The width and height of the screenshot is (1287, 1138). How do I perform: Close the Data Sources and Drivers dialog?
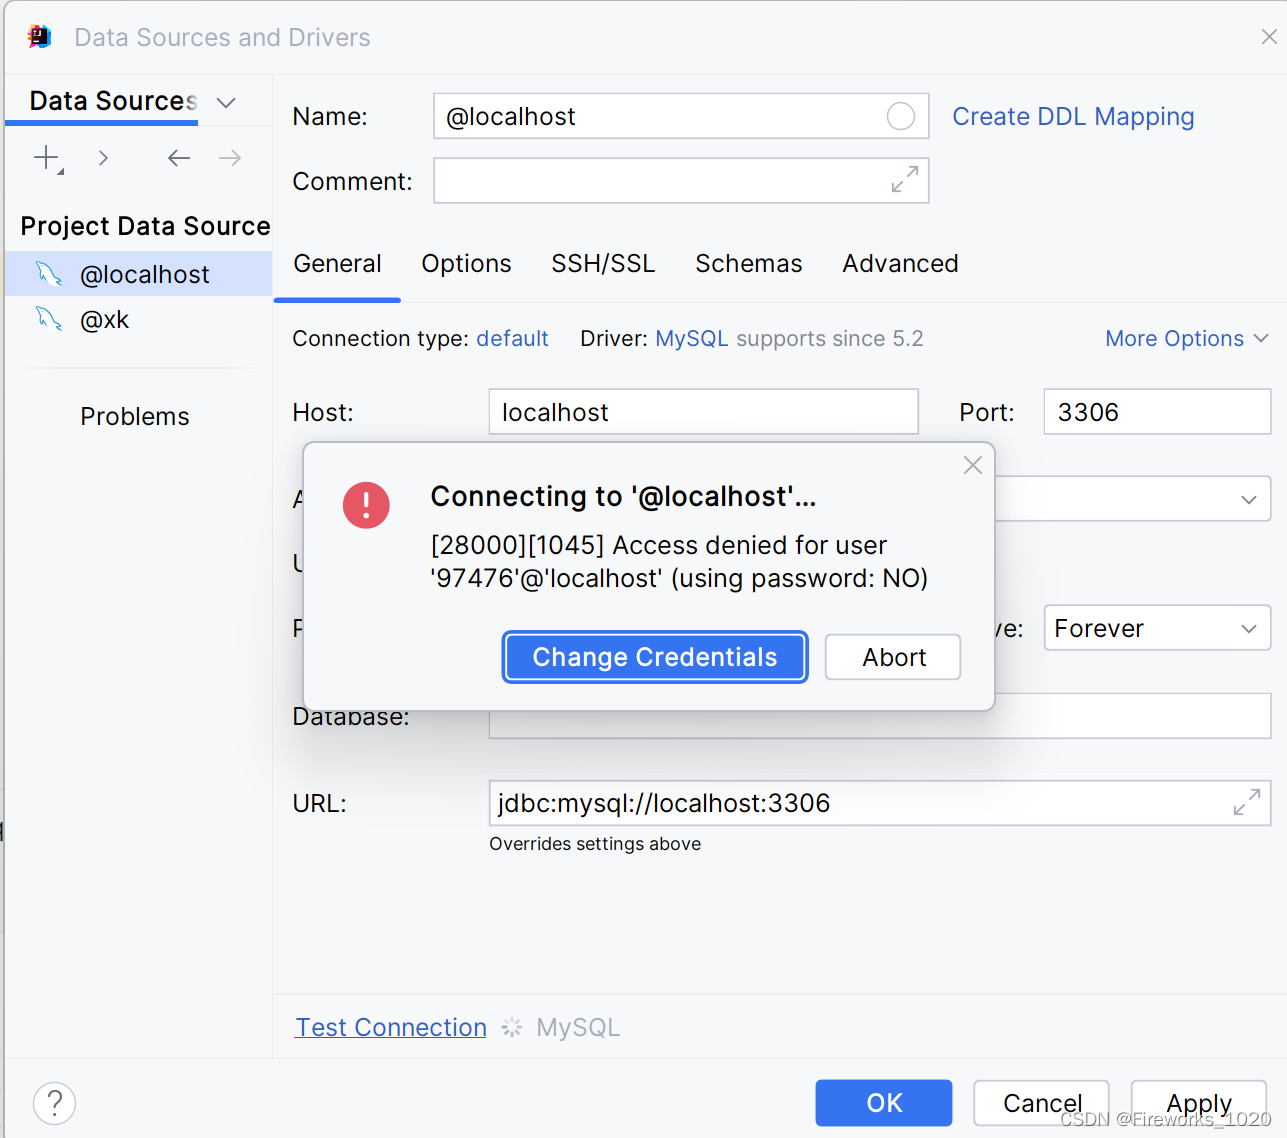coord(1269,37)
